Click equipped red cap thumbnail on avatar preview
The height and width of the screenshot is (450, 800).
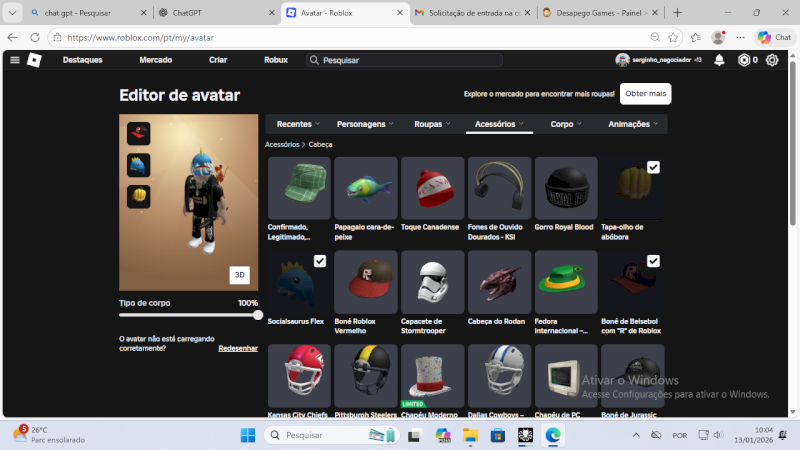(x=138, y=134)
